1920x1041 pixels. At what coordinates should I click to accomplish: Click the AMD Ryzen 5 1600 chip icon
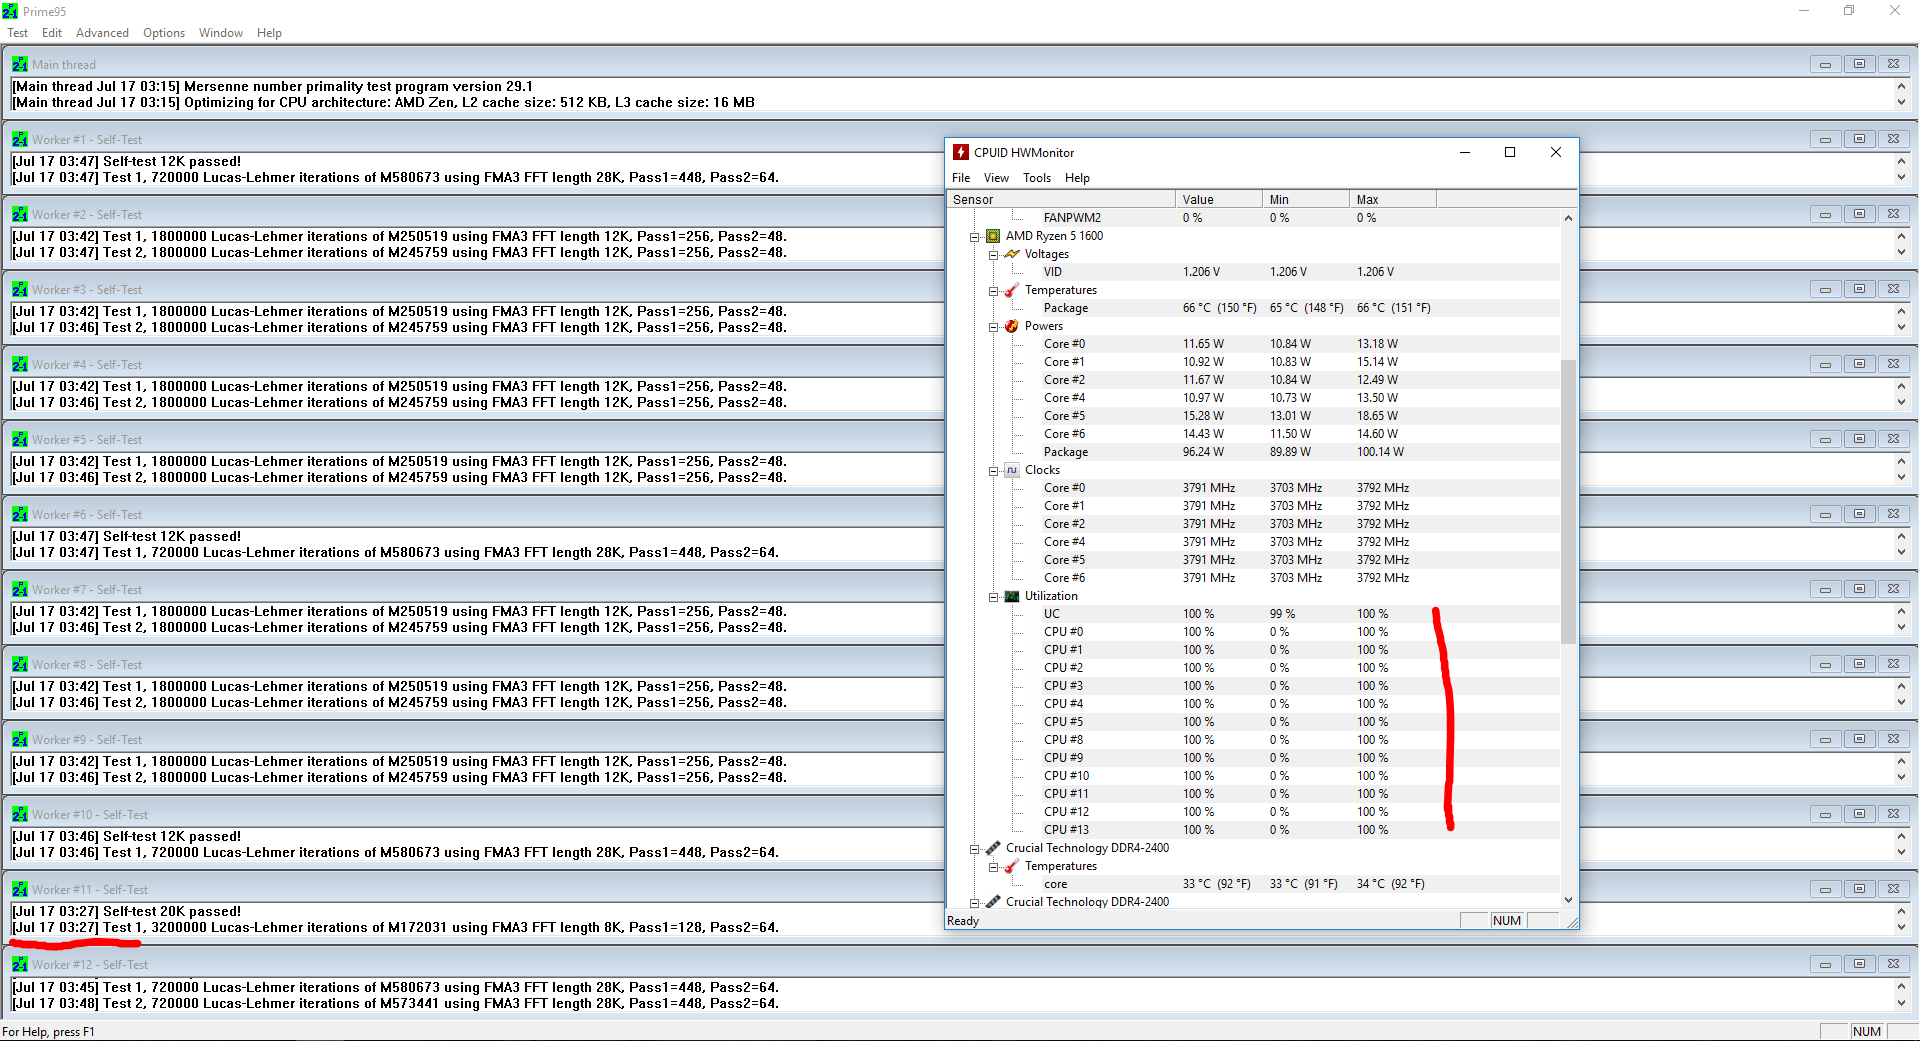[x=993, y=236]
